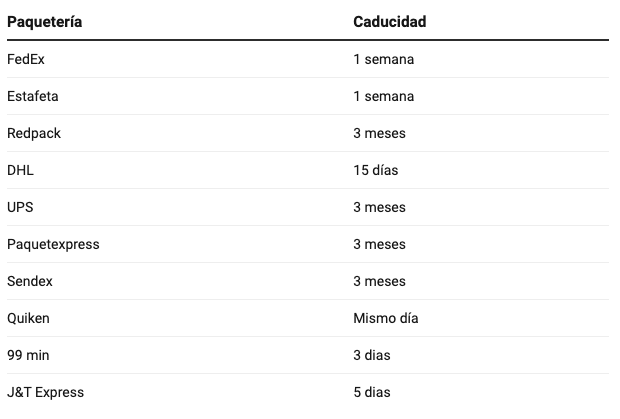Select the DHL carrier cell
This screenshot has height=419, width=620.
click(x=20, y=170)
